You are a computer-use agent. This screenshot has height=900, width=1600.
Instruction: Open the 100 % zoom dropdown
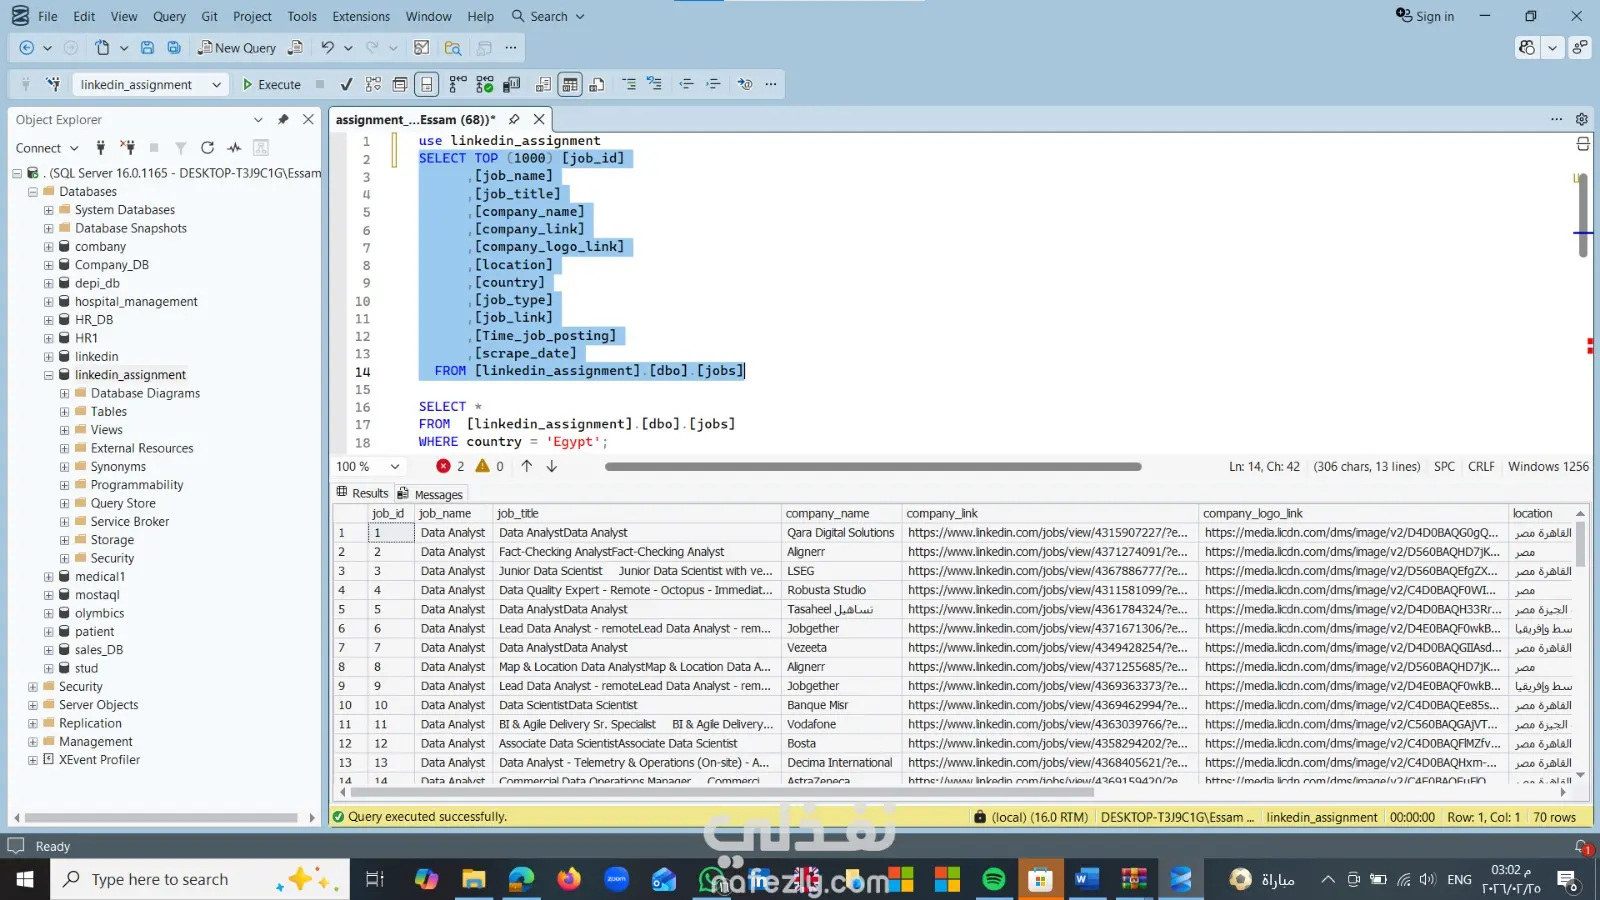pyautogui.click(x=395, y=467)
